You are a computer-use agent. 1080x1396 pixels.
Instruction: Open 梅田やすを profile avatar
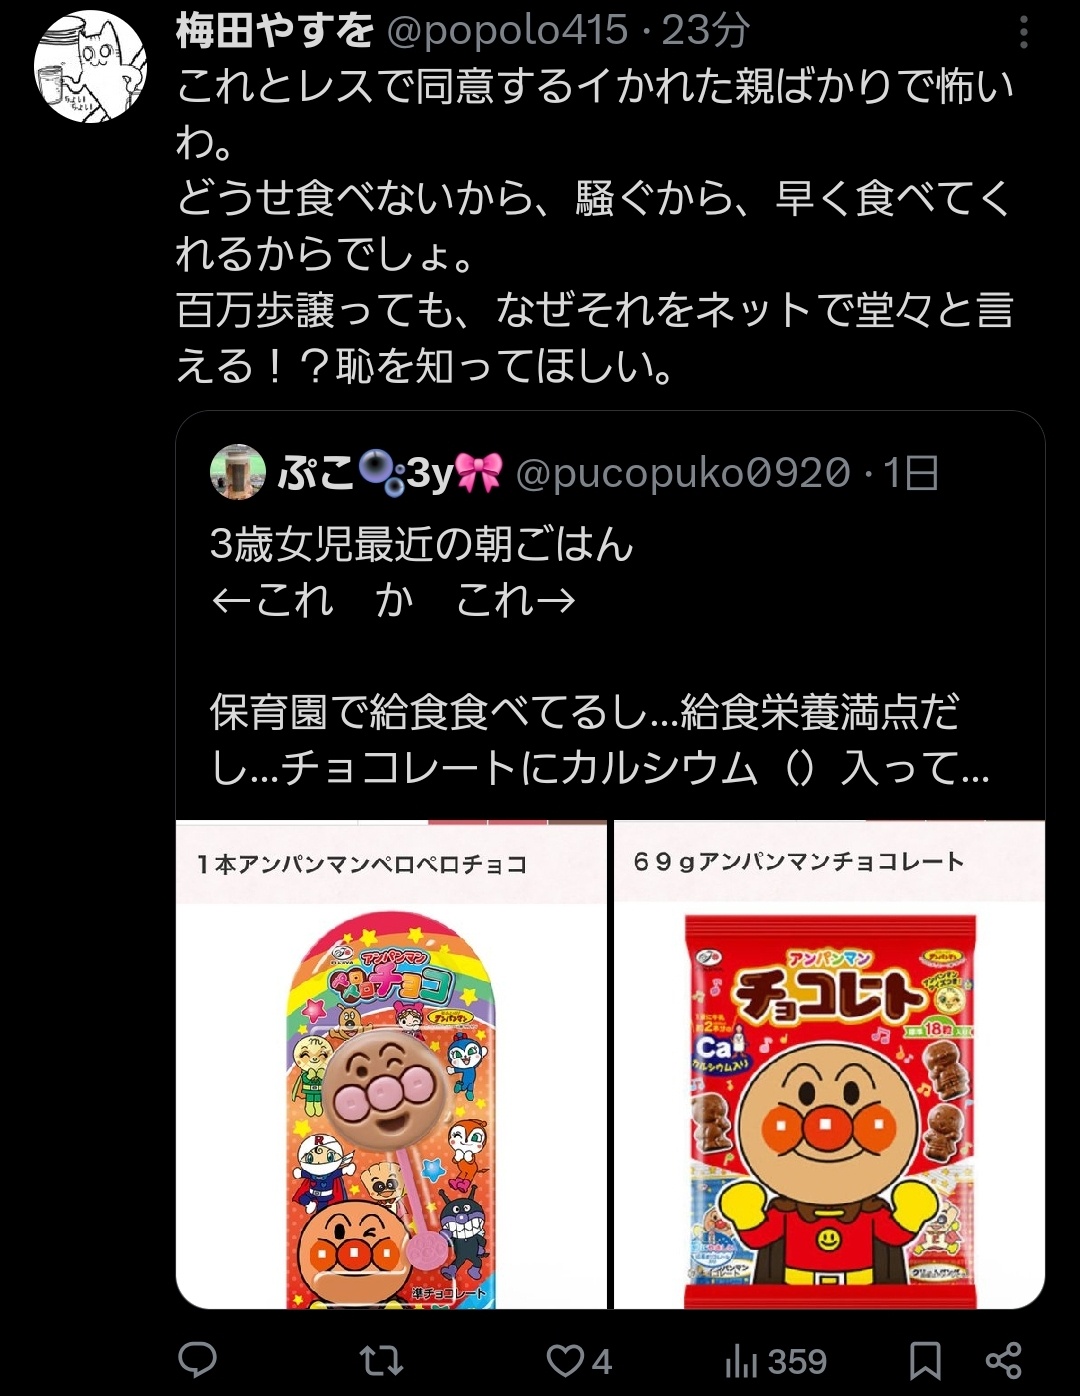tap(91, 67)
